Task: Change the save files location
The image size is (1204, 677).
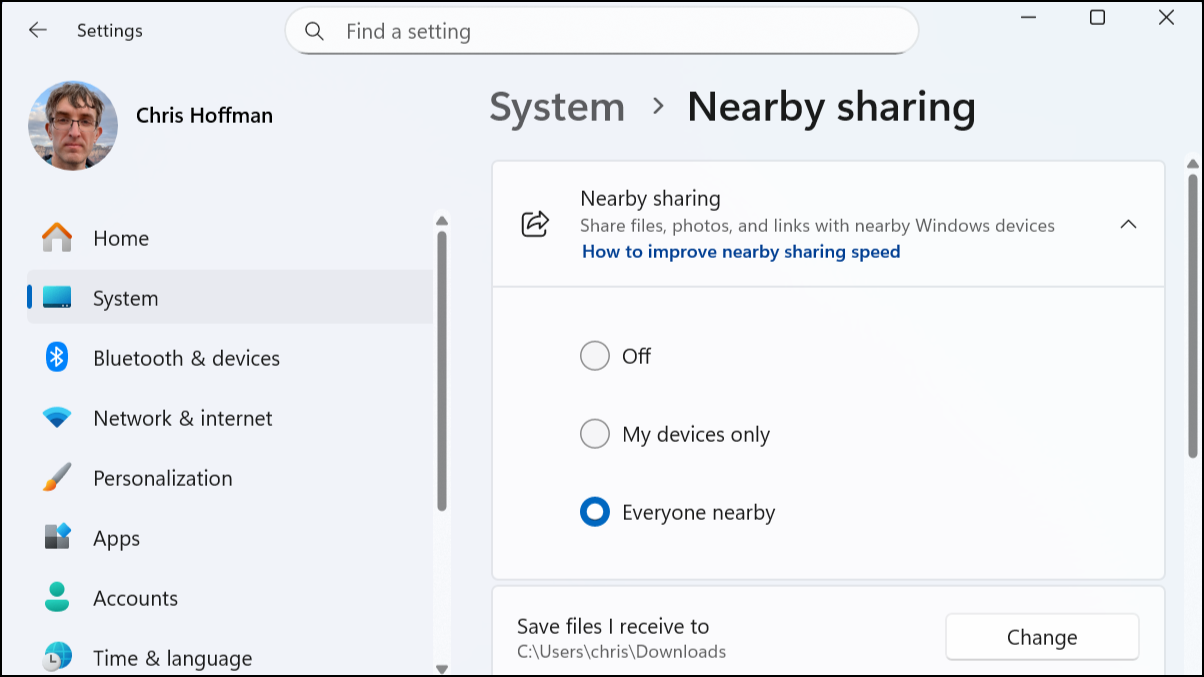Action: 1042,637
